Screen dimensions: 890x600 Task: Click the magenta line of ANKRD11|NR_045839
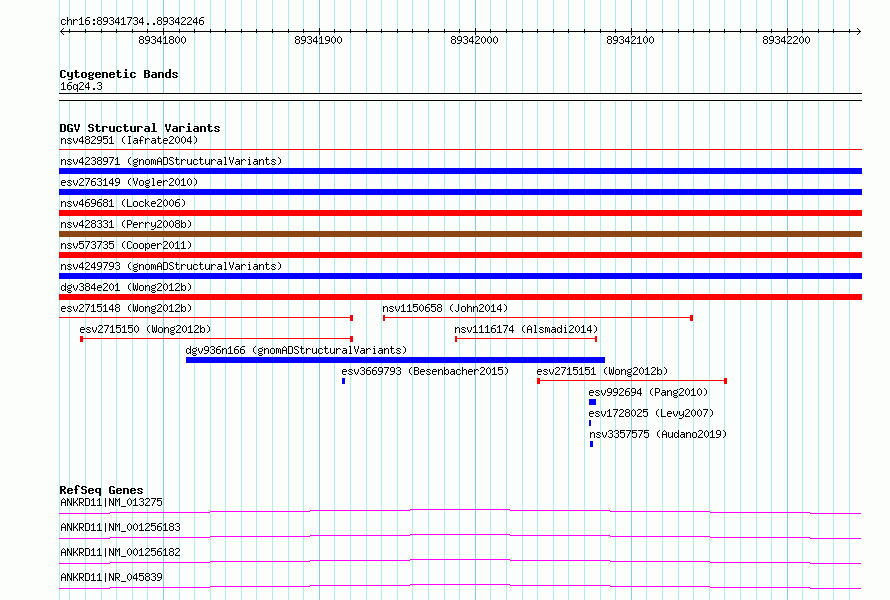pos(460,586)
